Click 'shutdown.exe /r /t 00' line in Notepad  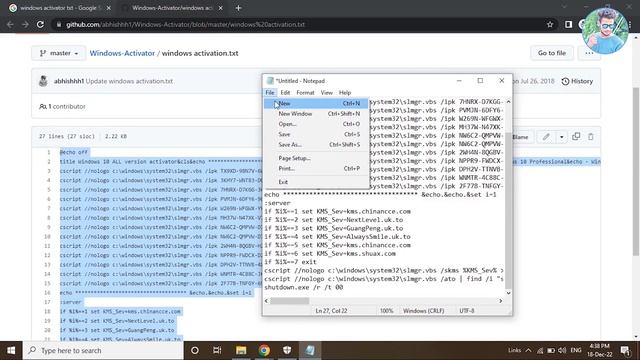(x=303, y=287)
